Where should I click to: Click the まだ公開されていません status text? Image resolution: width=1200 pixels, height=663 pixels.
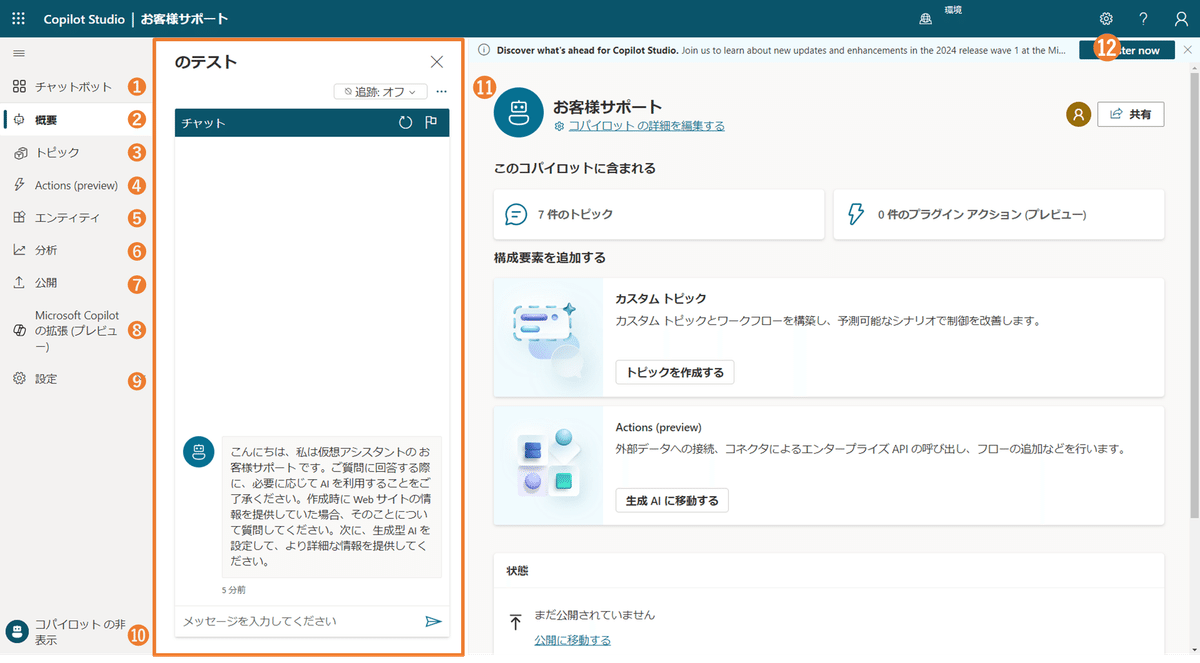point(594,615)
